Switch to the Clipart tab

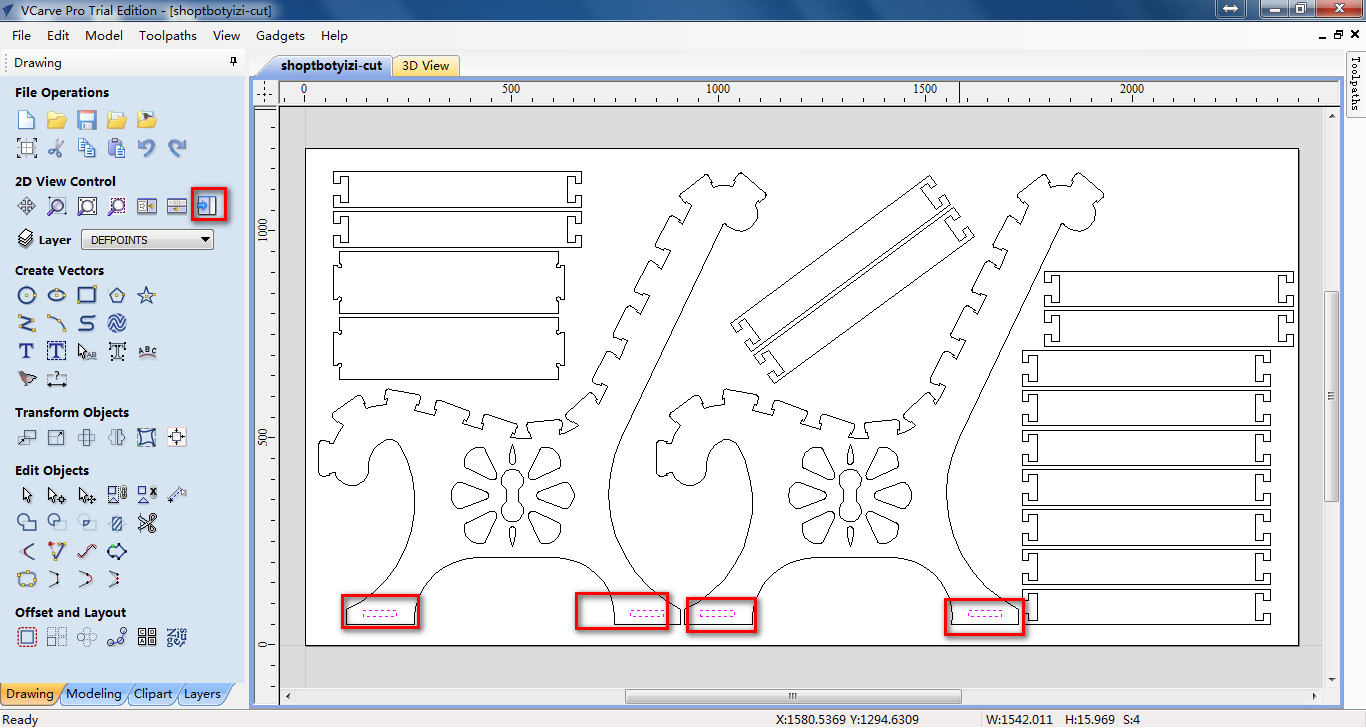coord(152,694)
